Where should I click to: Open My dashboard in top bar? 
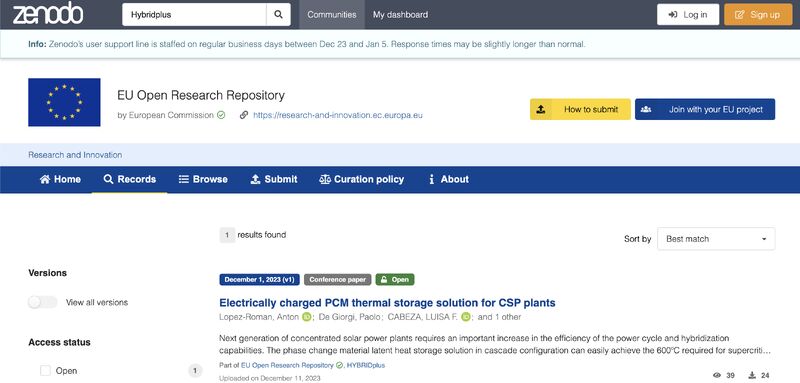tap(401, 14)
